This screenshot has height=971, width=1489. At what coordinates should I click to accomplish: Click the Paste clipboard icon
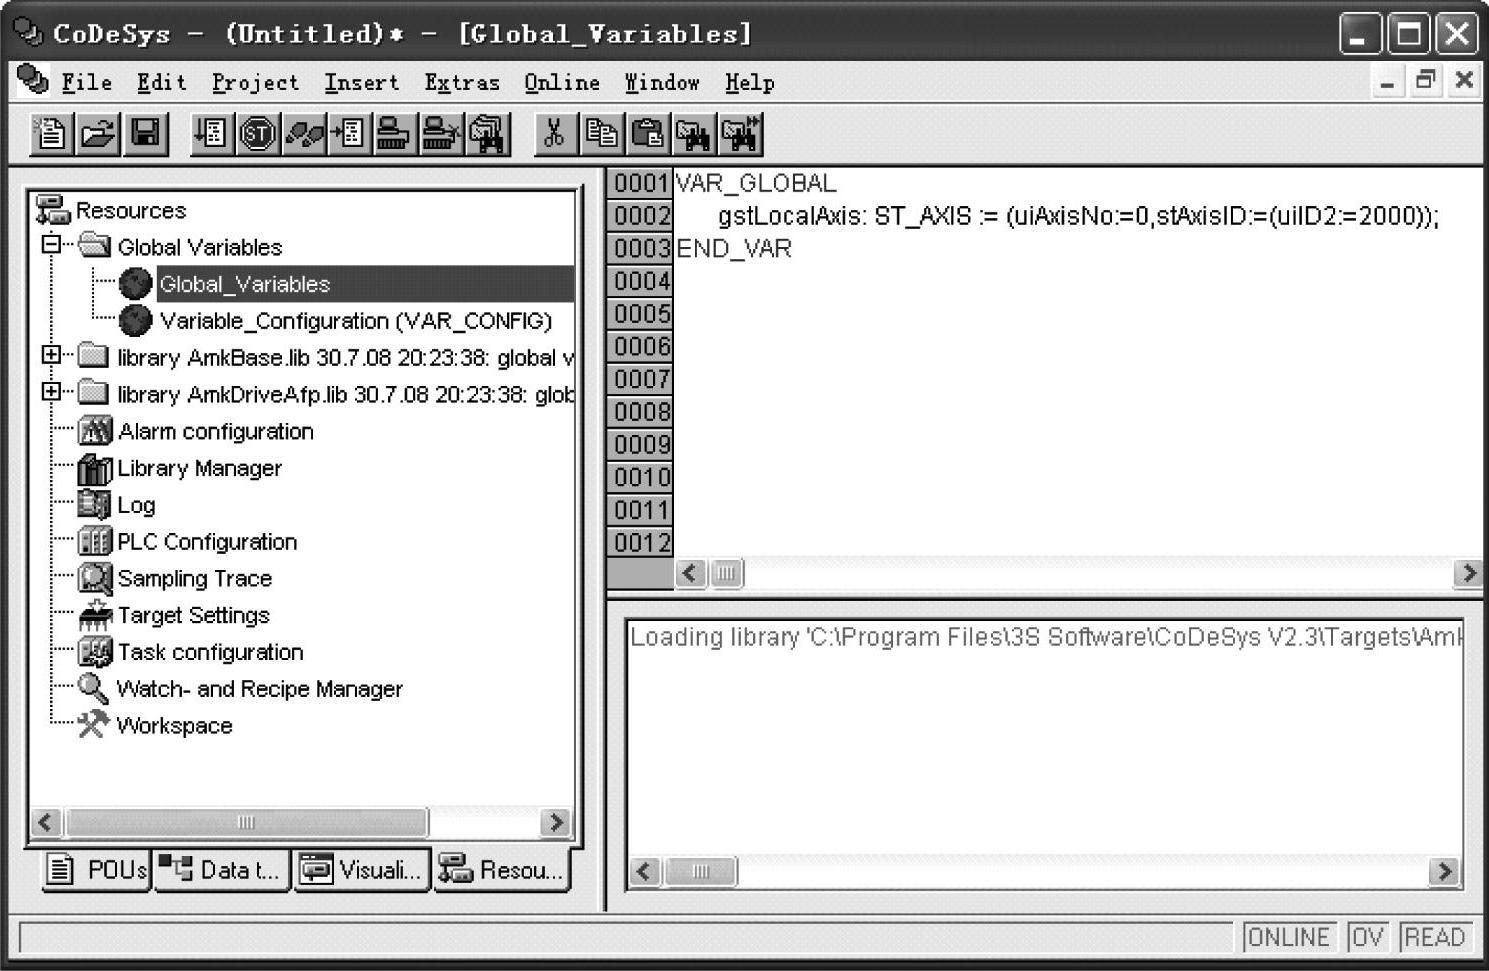[x=648, y=134]
